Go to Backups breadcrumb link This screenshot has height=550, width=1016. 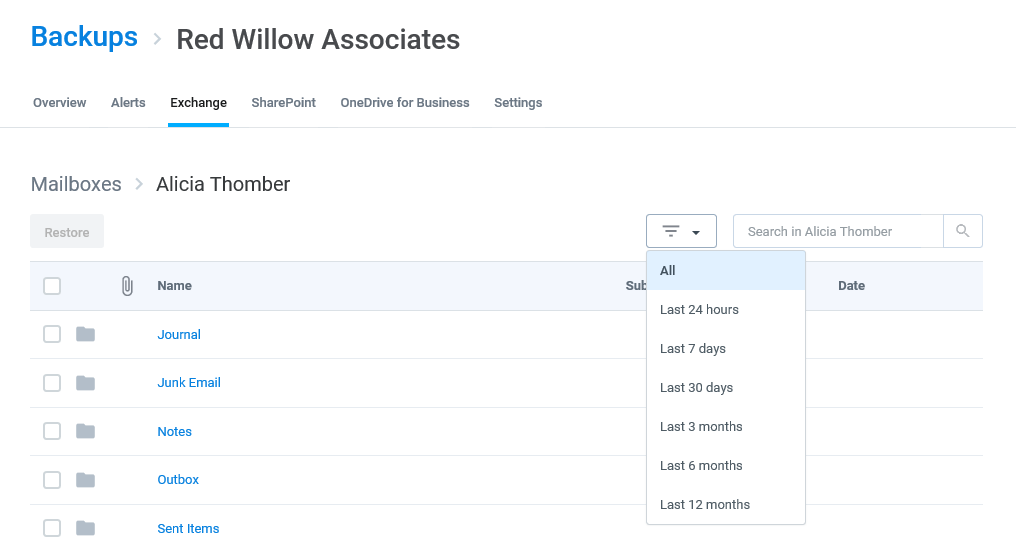84,37
